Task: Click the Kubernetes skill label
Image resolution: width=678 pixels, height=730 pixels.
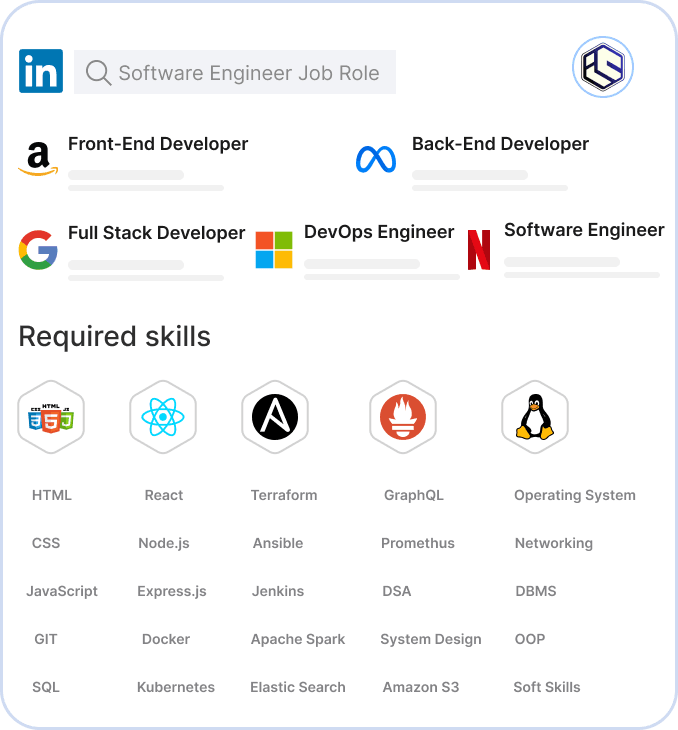Action: (x=176, y=687)
